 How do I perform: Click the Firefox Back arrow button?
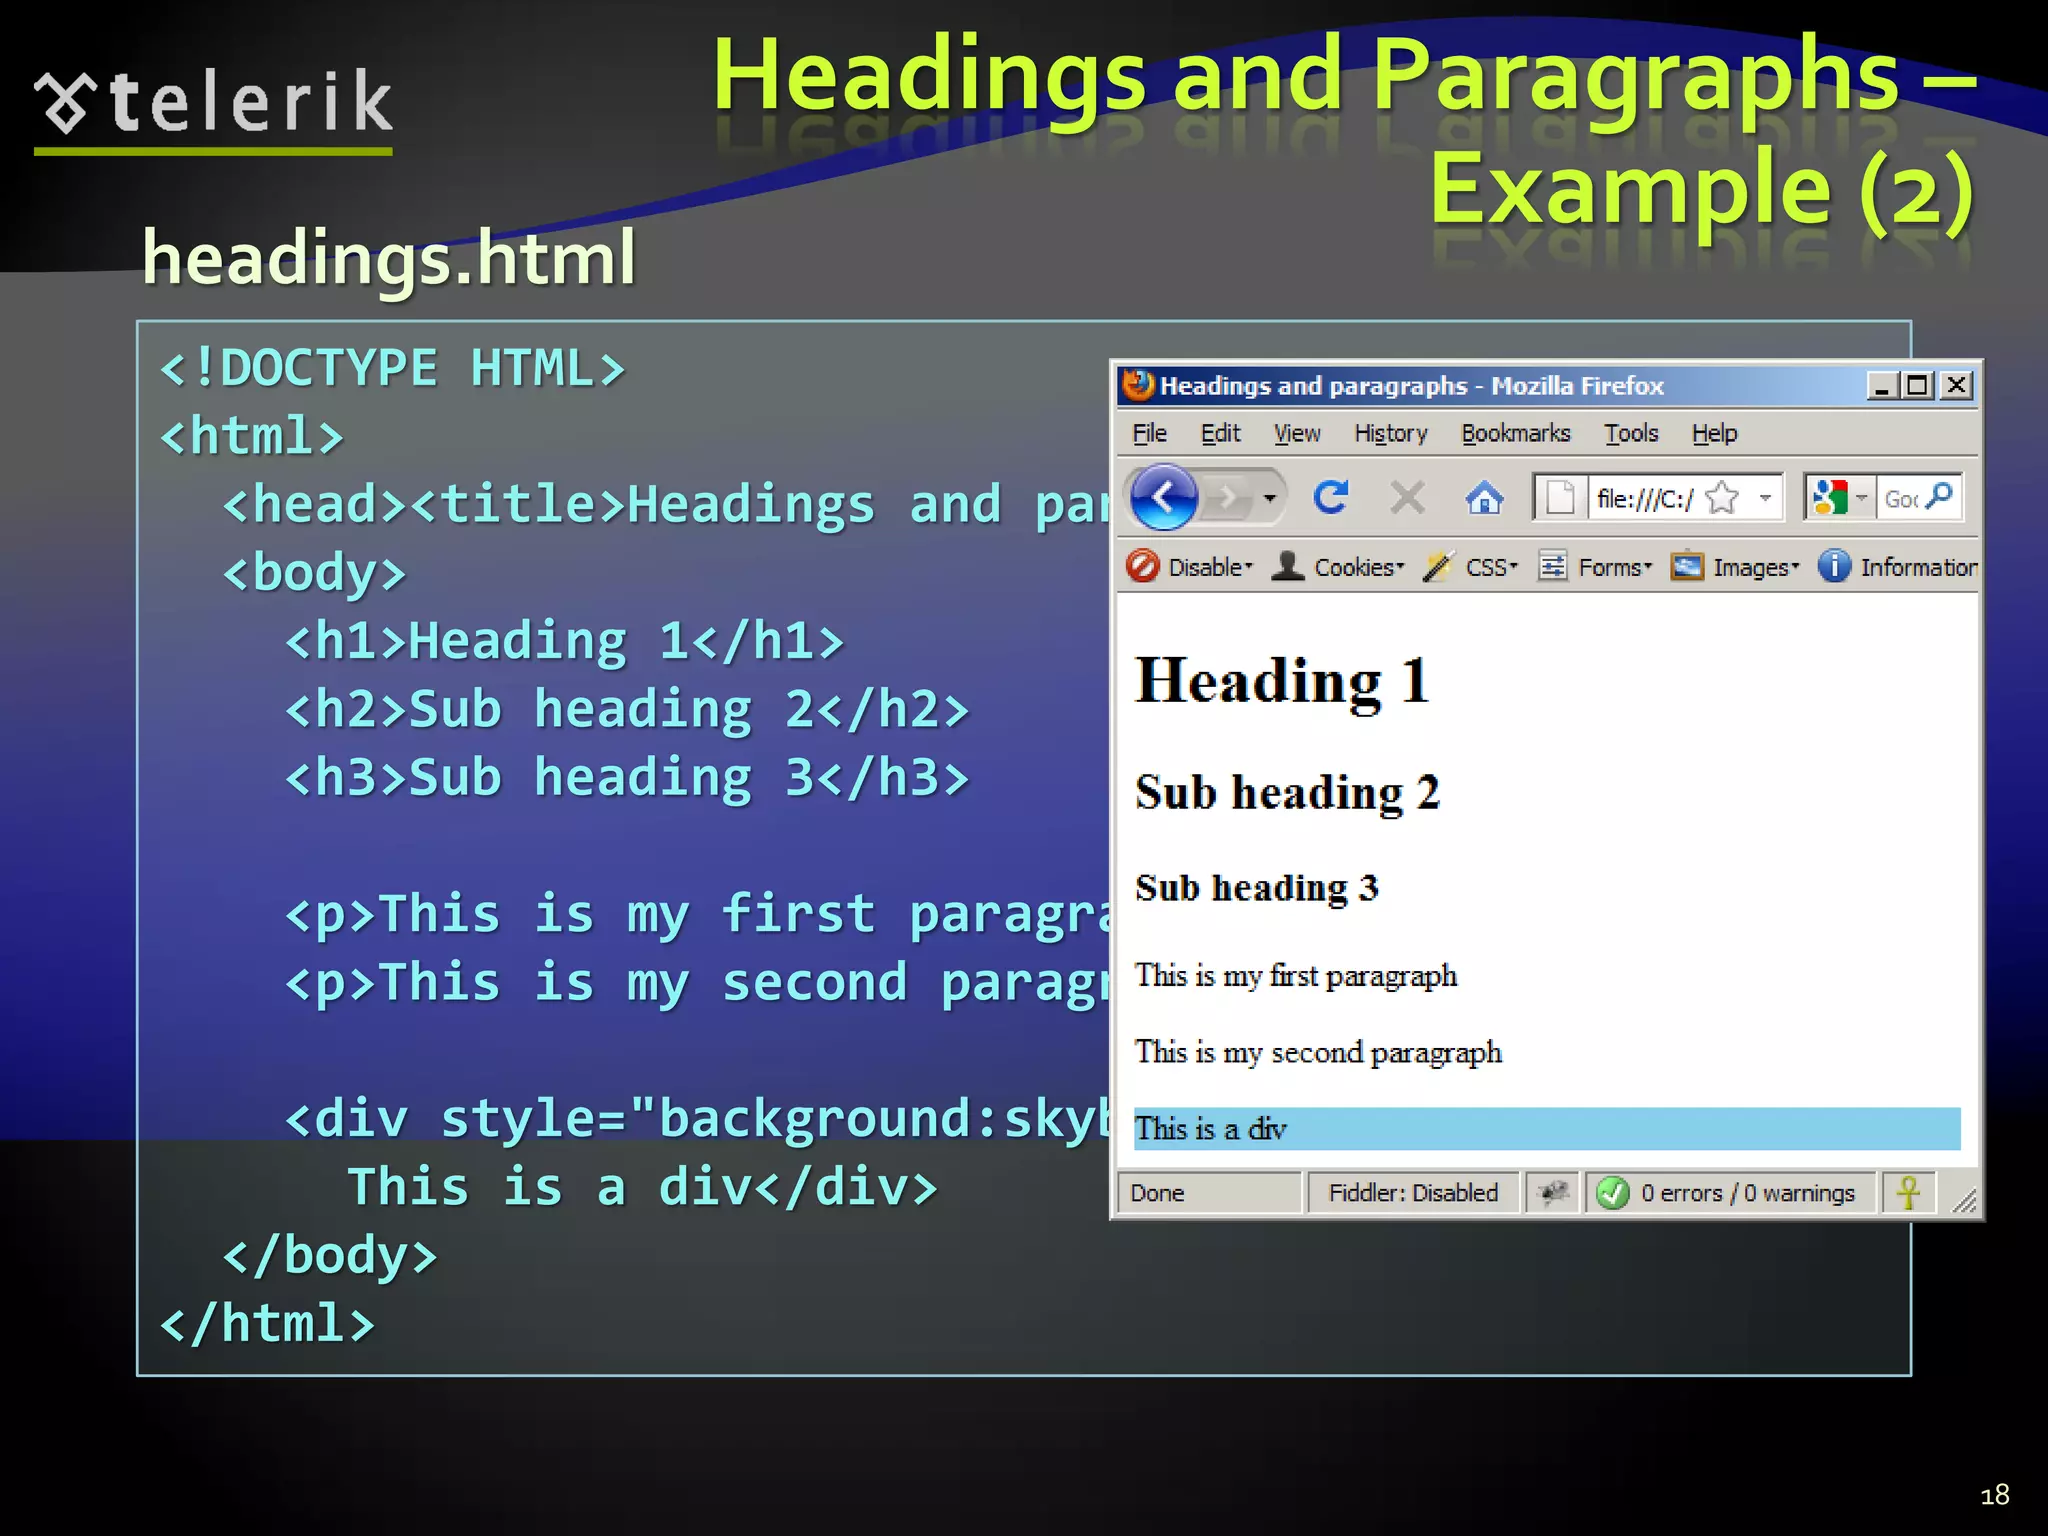pos(1164,497)
